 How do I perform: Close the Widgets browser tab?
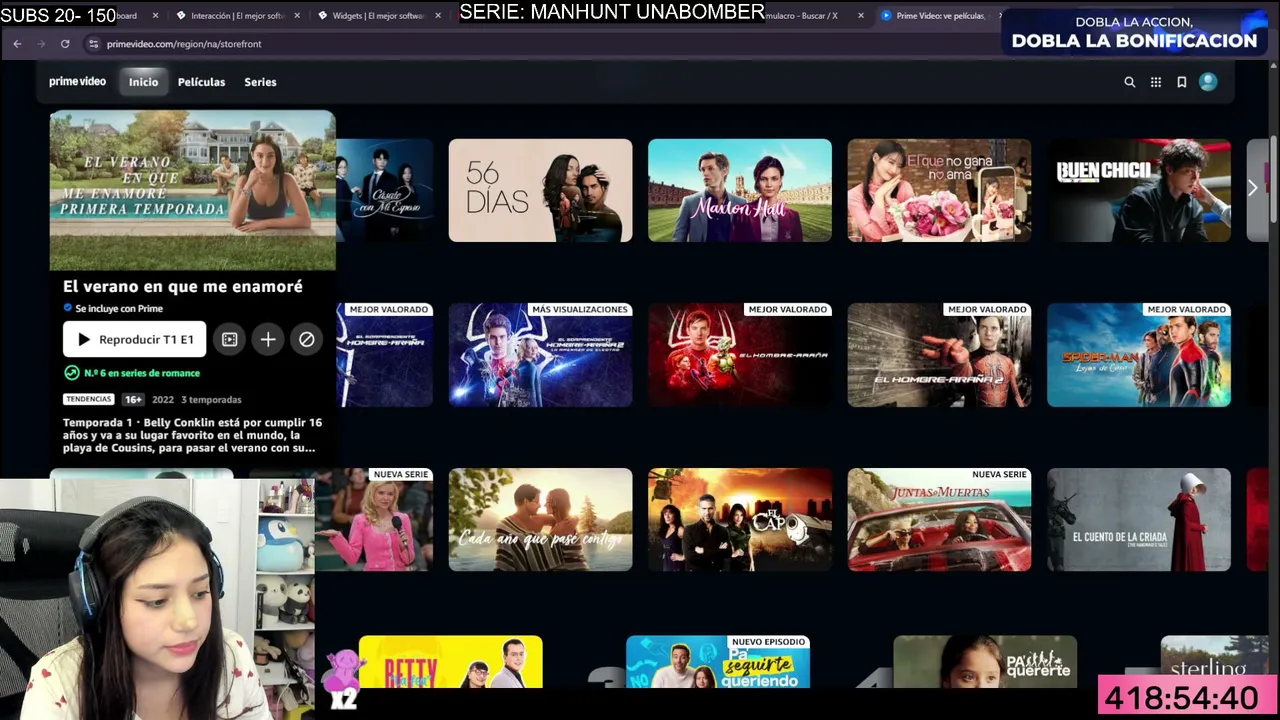coord(437,16)
